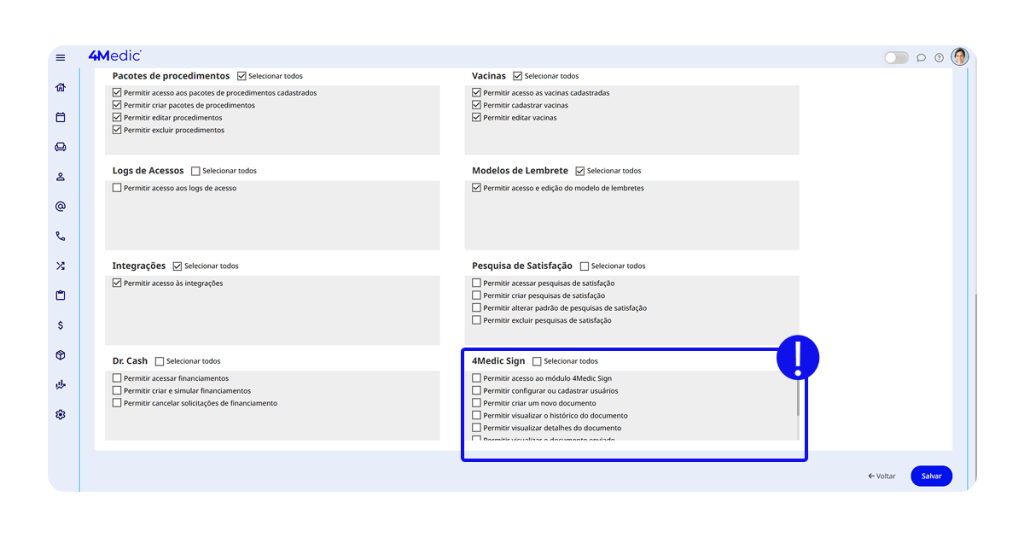1024x538 pixels.
Task: Uncheck Permitir criar pacotes de procedimentos
Action: coord(117,105)
